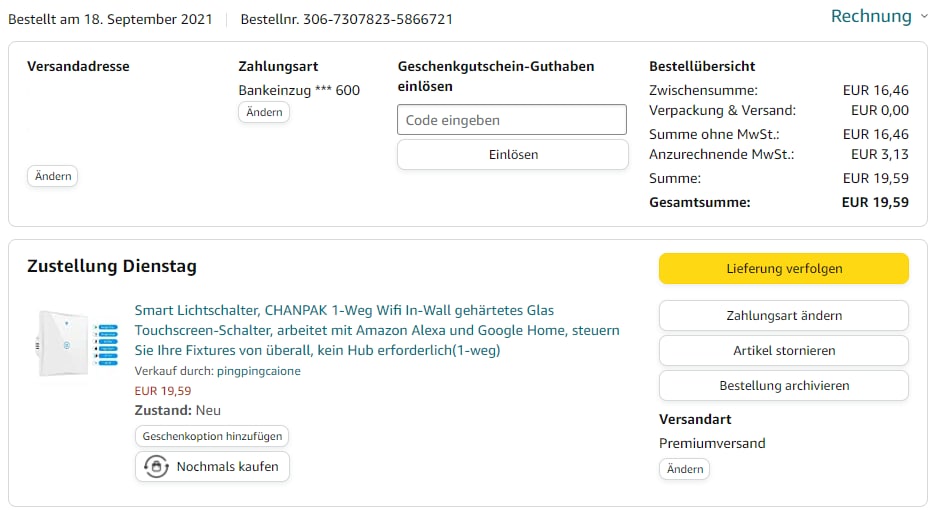Click the bold Gesamtsumme amount
Screen dimensions: 937x512
875,202
